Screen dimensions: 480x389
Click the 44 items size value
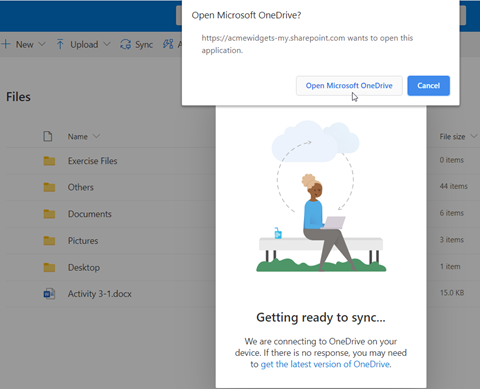[454, 186]
